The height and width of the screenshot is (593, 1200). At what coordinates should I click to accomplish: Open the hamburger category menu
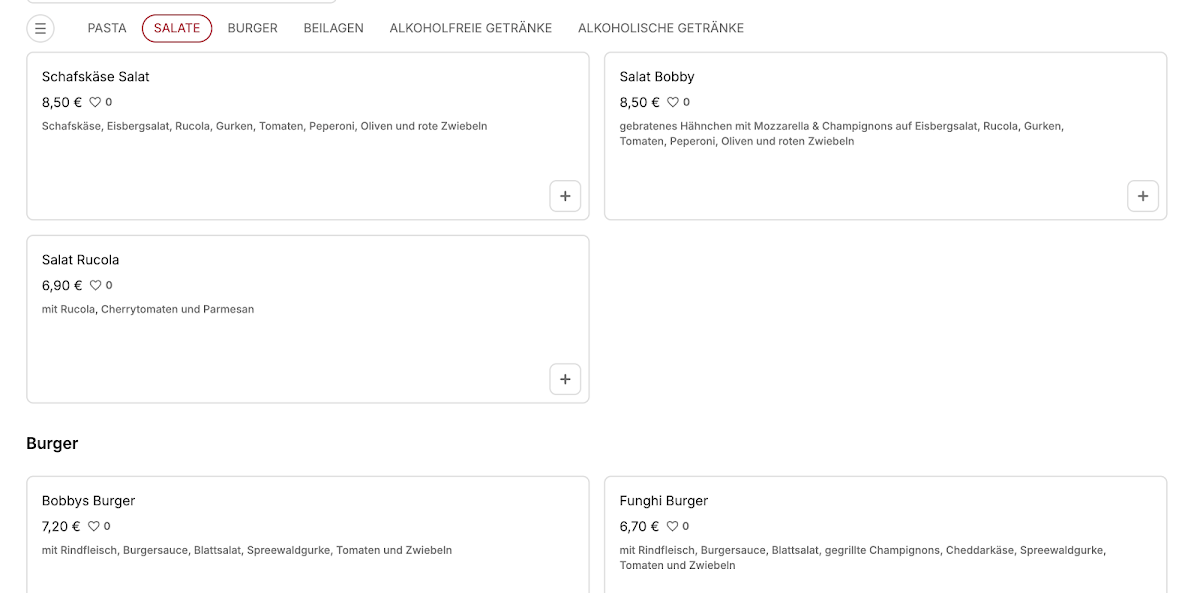pyautogui.click(x=40, y=28)
